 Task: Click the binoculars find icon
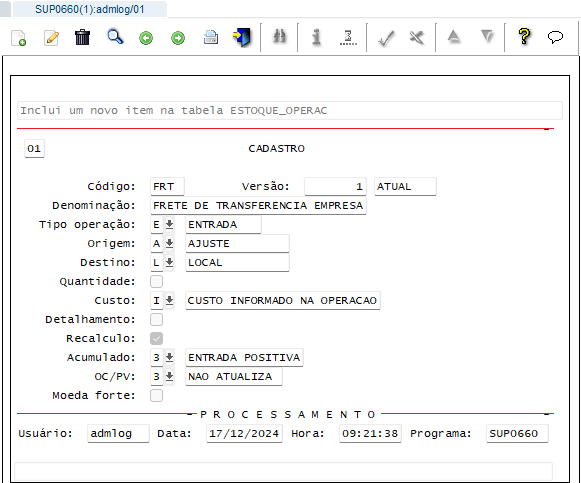pos(279,37)
